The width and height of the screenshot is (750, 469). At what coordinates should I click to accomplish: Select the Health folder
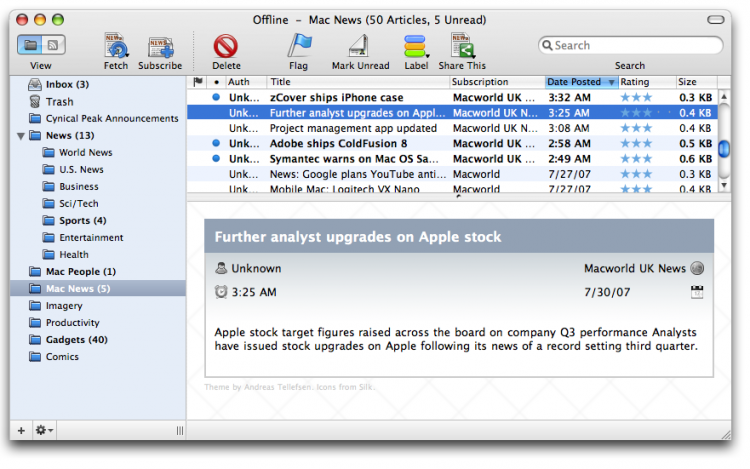[x=98, y=255]
